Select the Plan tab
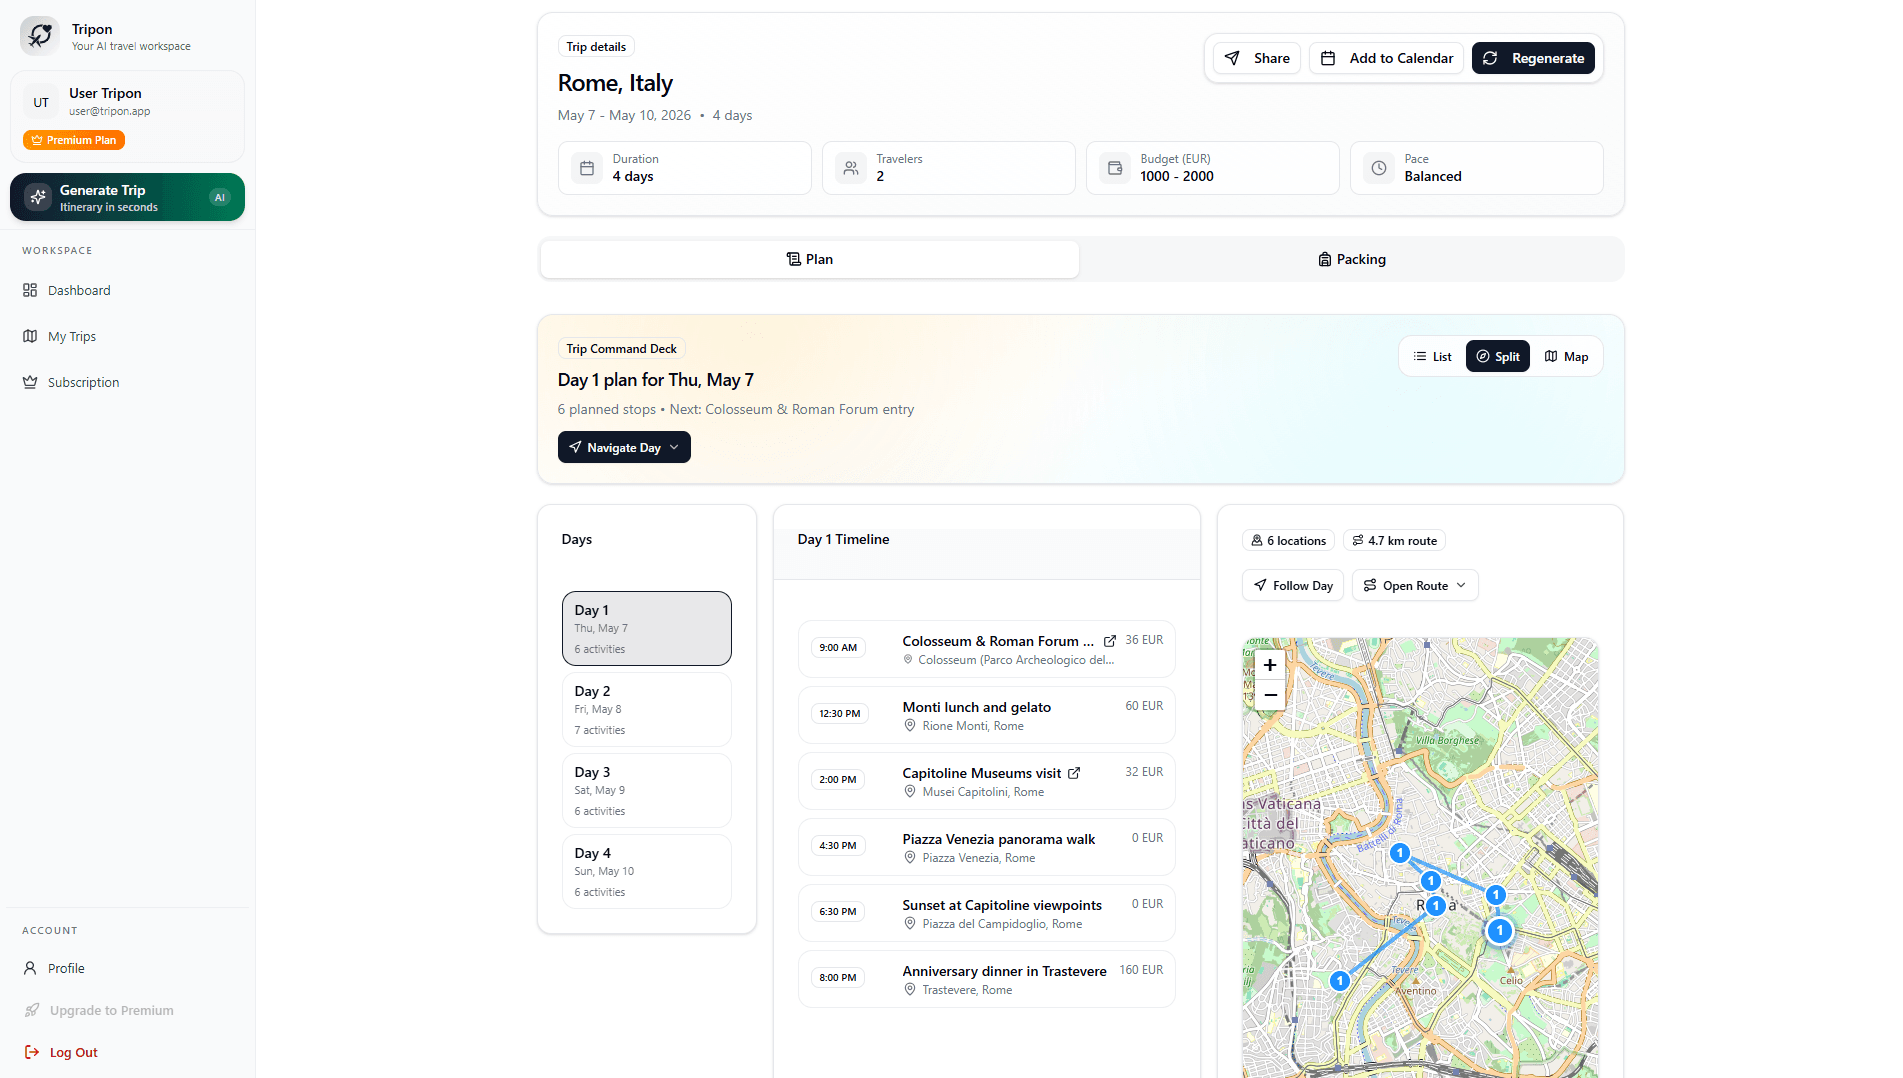This screenshot has width=1903, height=1078. pyautogui.click(x=809, y=259)
